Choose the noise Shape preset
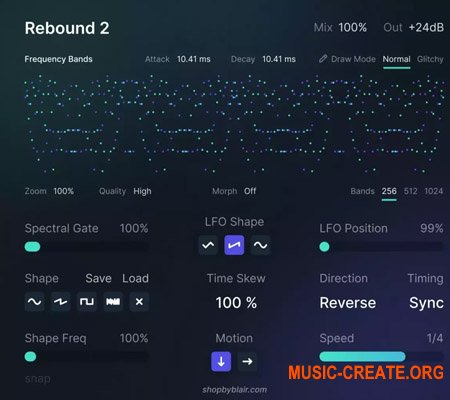Viewport: 450px width, 400px height. (113, 302)
